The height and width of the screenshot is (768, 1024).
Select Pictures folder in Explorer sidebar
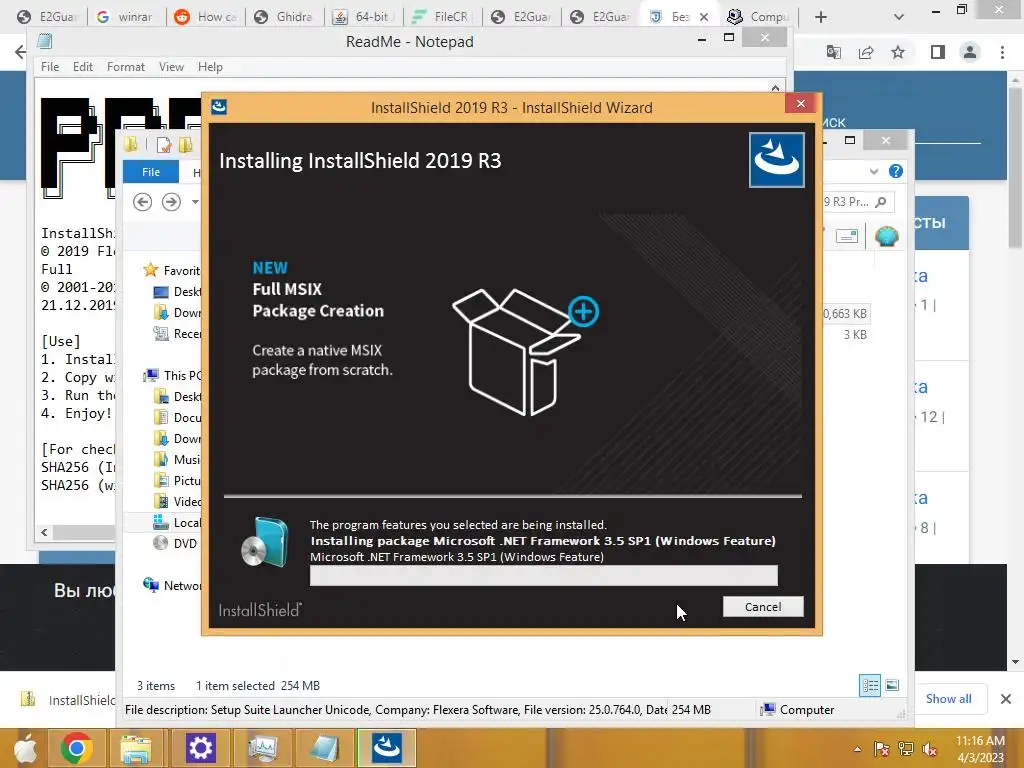pos(177,481)
